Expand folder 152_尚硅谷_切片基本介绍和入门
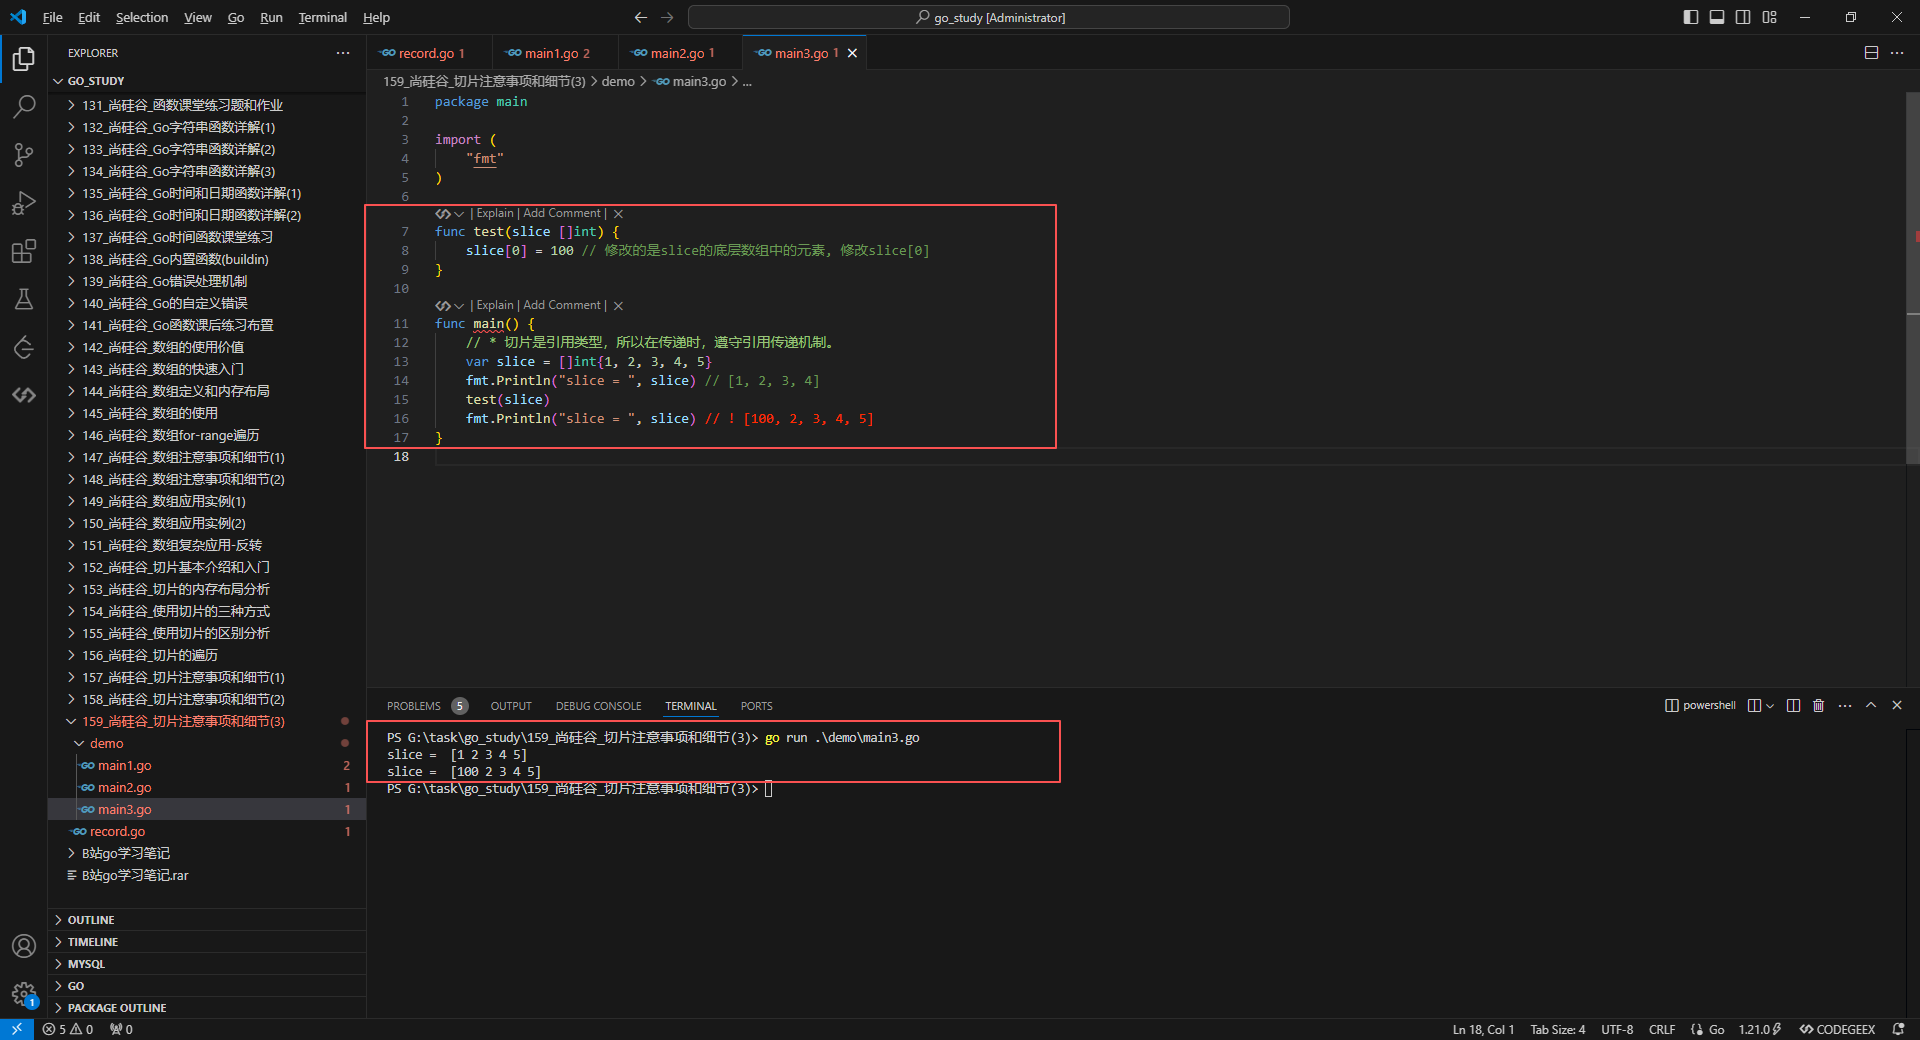 (x=176, y=567)
